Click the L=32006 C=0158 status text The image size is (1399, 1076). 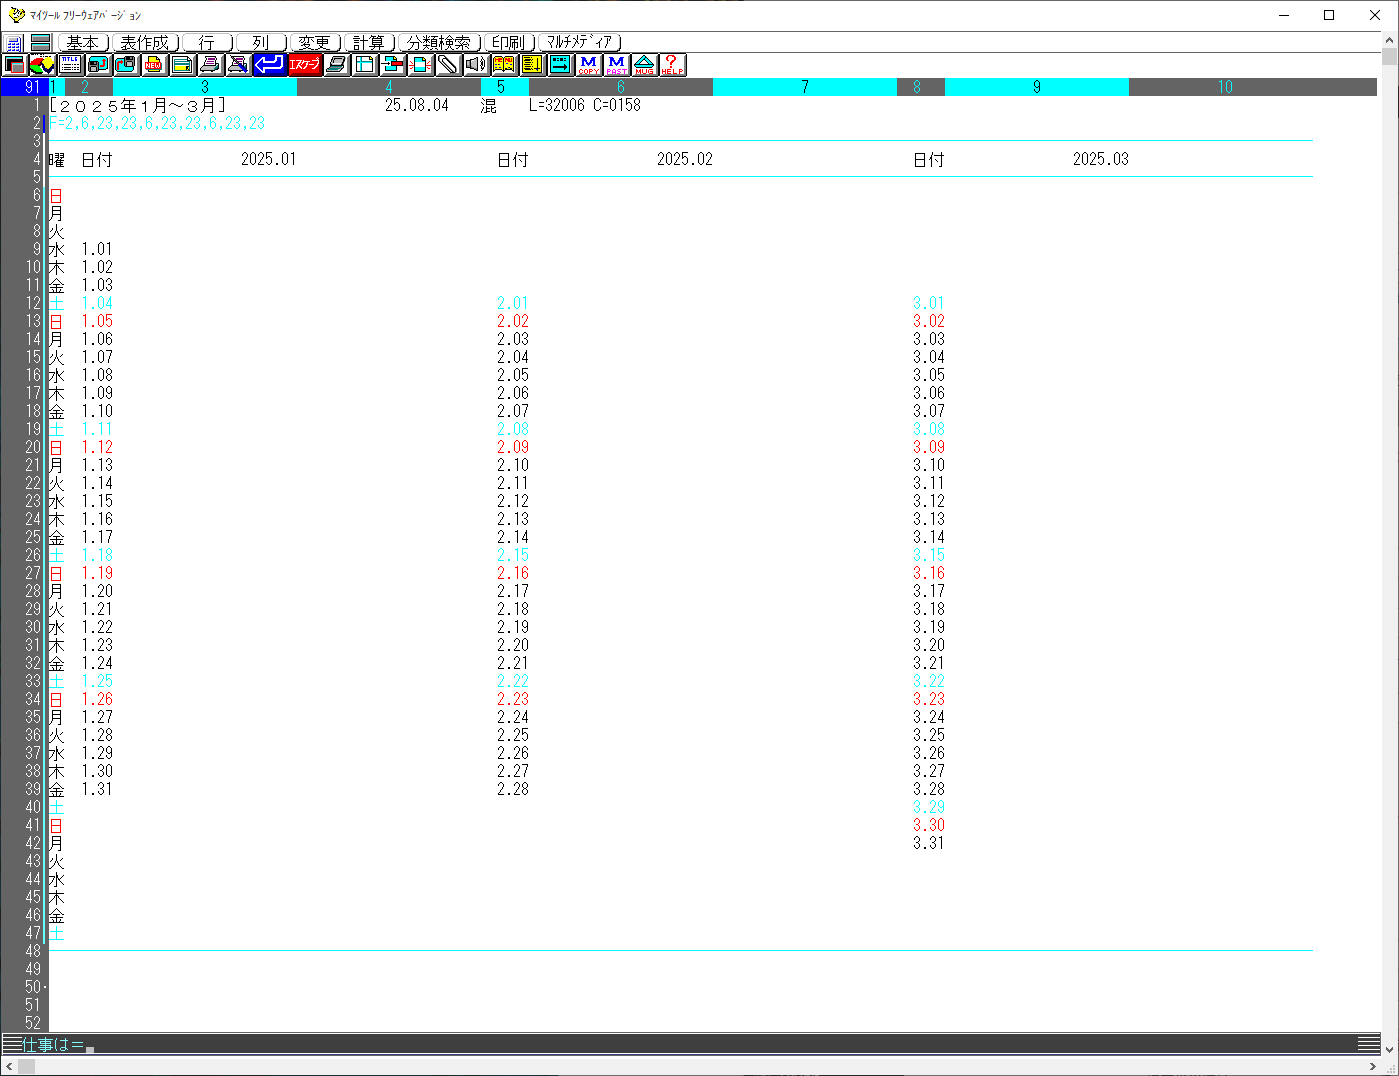[585, 105]
